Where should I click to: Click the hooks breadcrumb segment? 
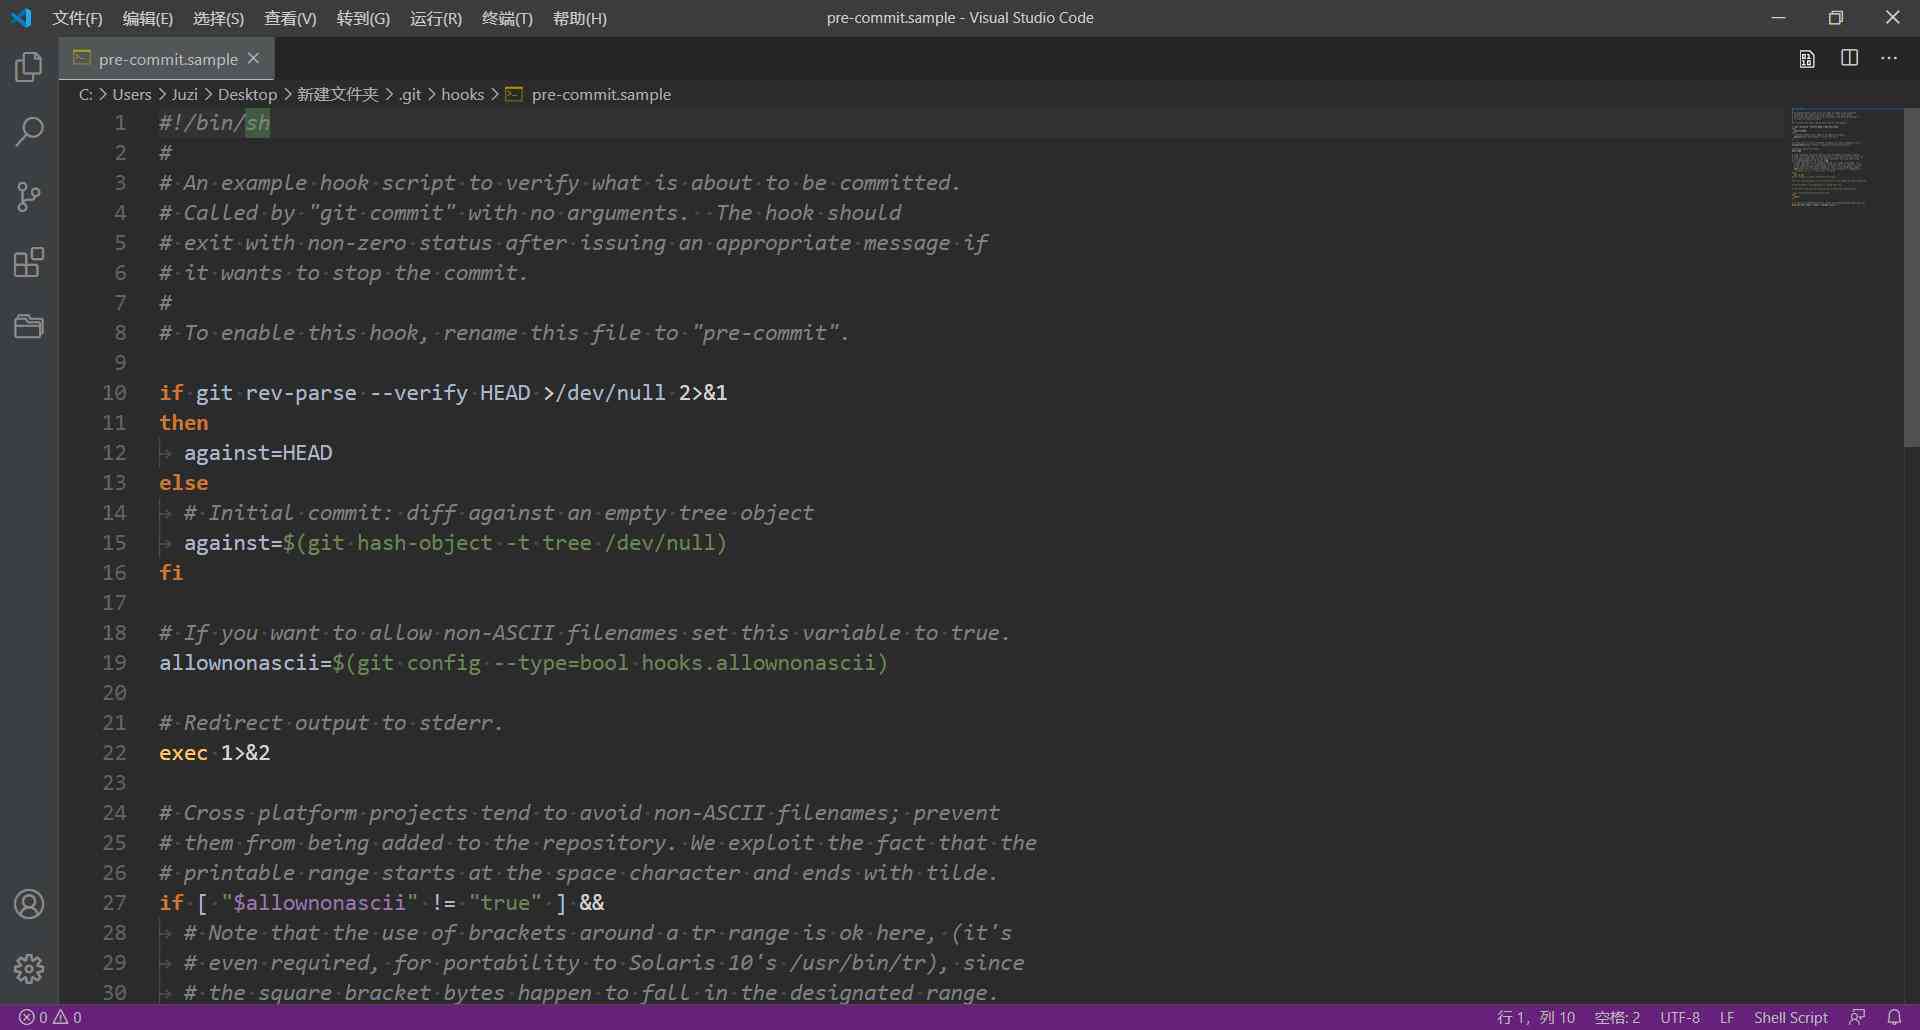[462, 94]
